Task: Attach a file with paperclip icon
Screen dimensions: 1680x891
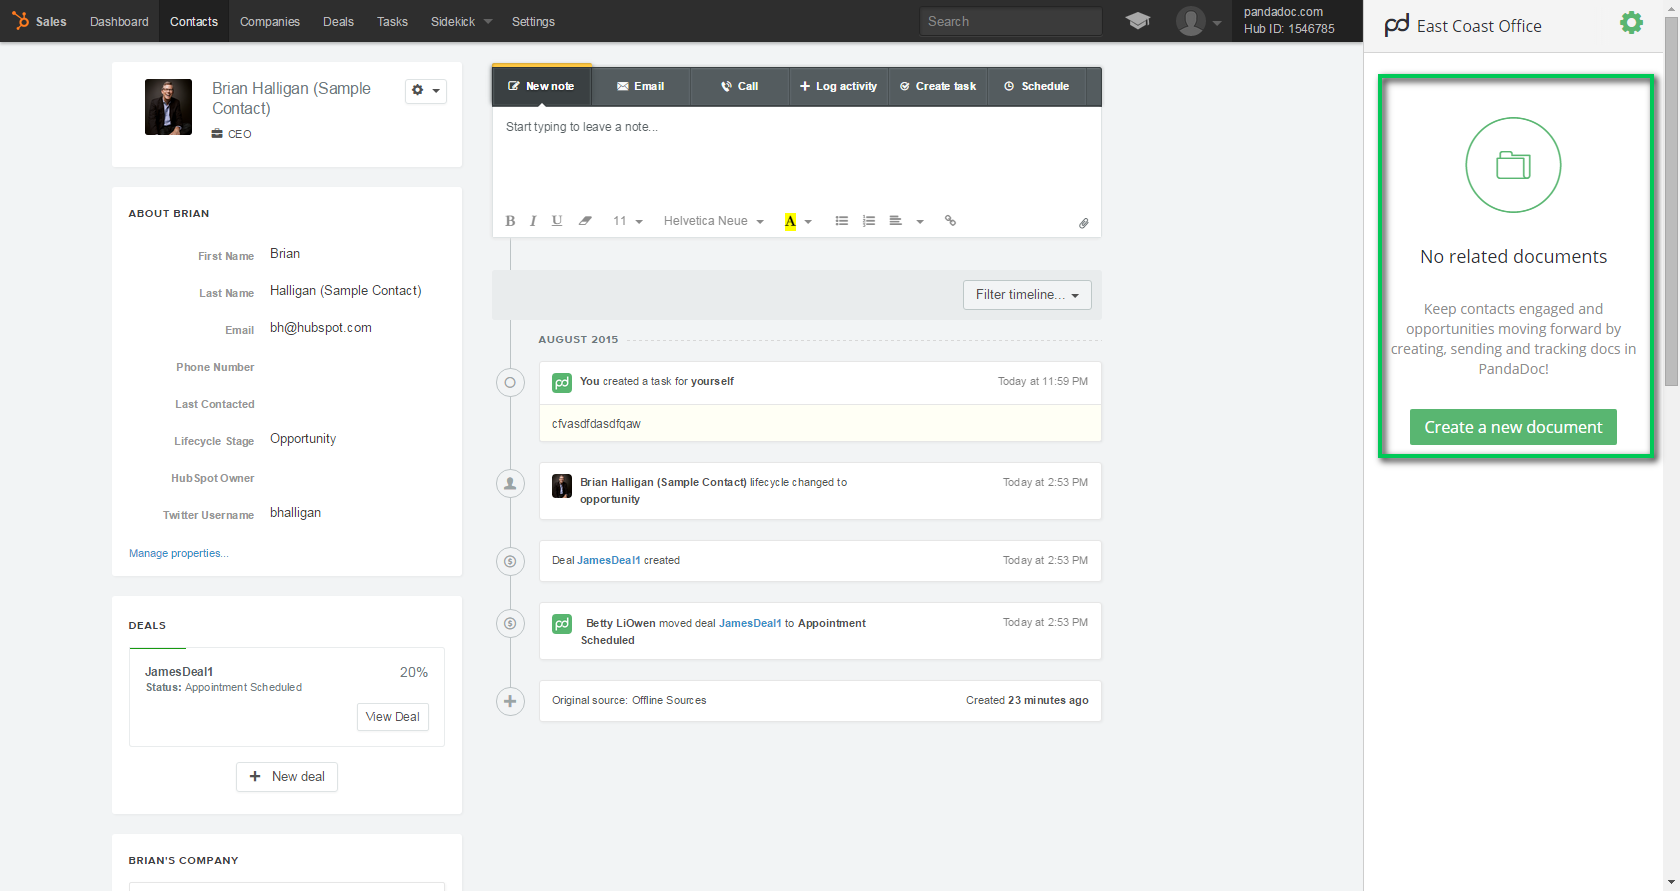Action: pos(1083,223)
